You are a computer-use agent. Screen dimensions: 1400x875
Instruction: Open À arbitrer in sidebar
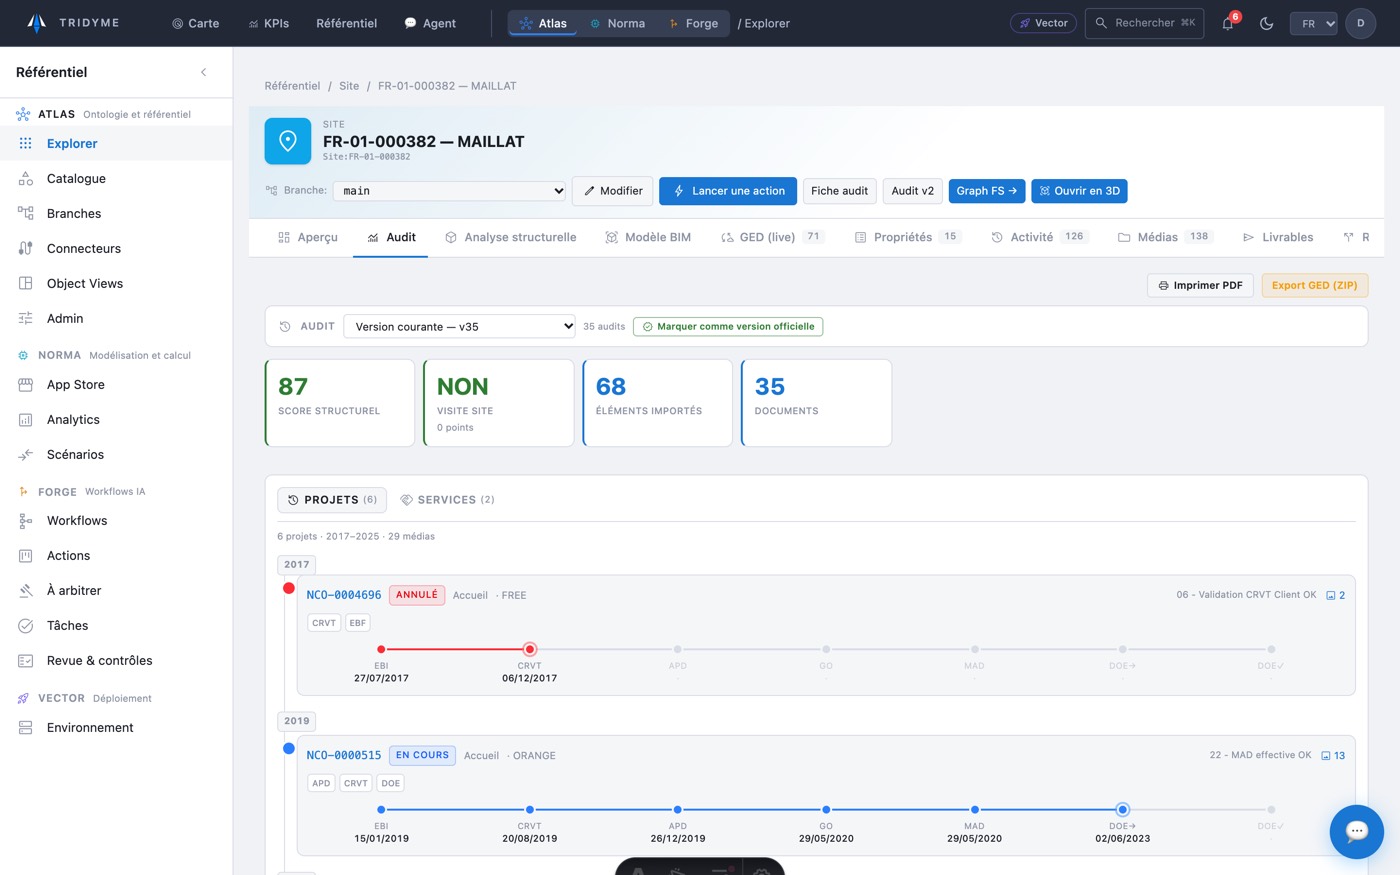[x=74, y=590]
